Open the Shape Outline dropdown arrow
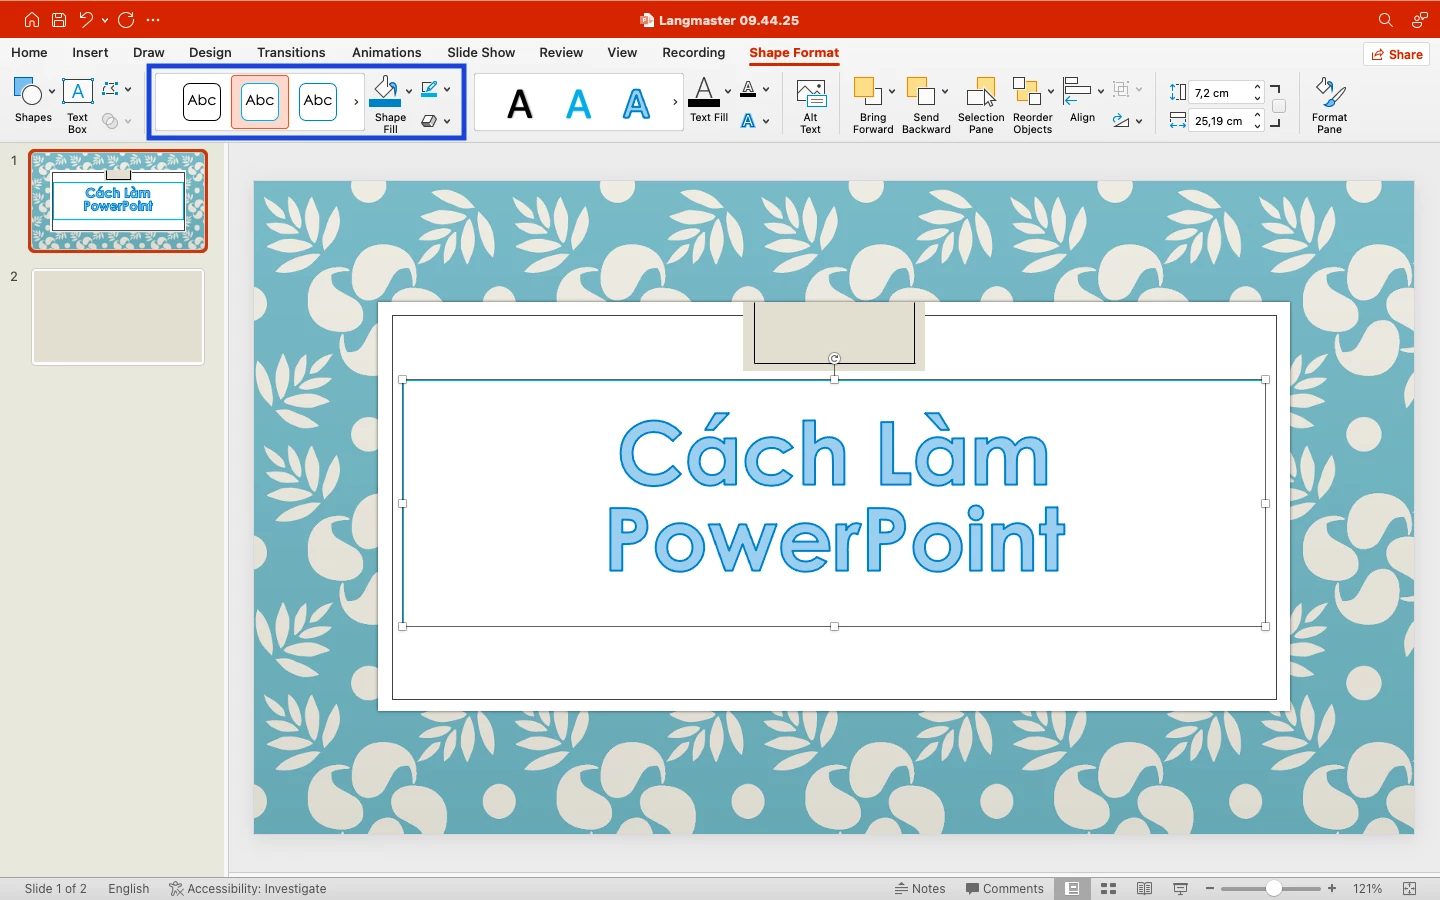 pyautogui.click(x=447, y=89)
